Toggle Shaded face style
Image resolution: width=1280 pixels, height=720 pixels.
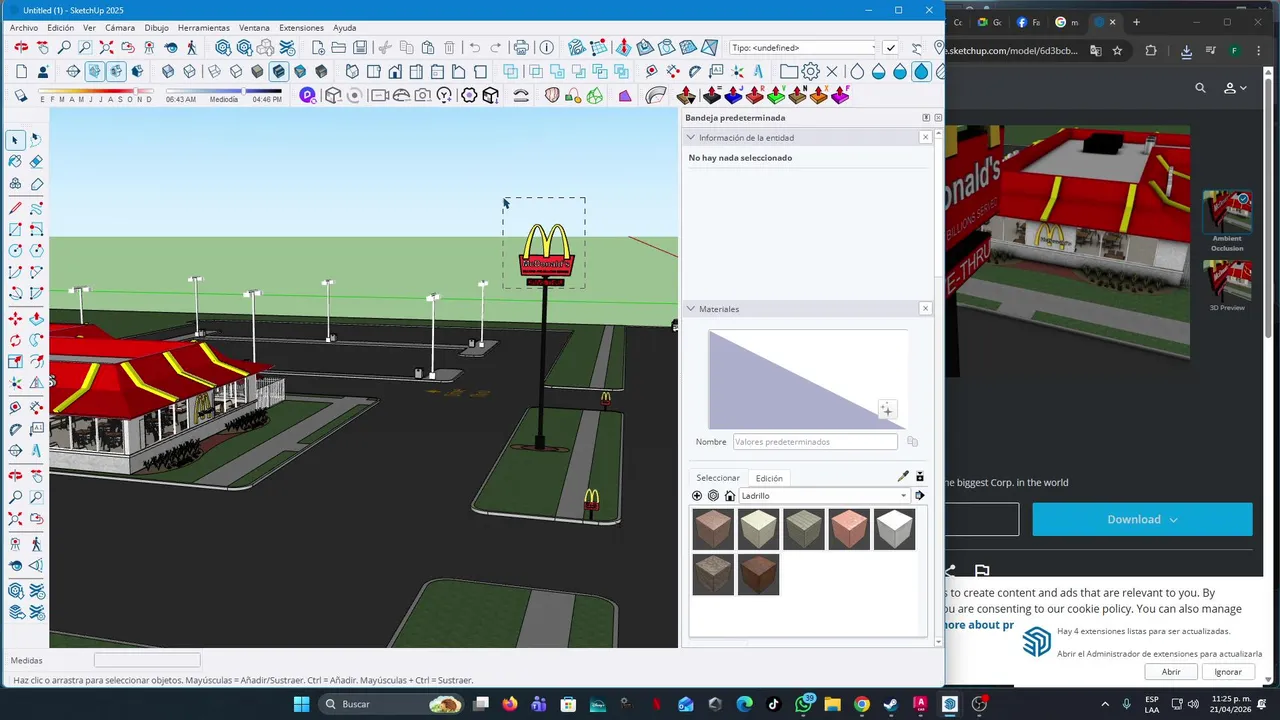click(257, 71)
